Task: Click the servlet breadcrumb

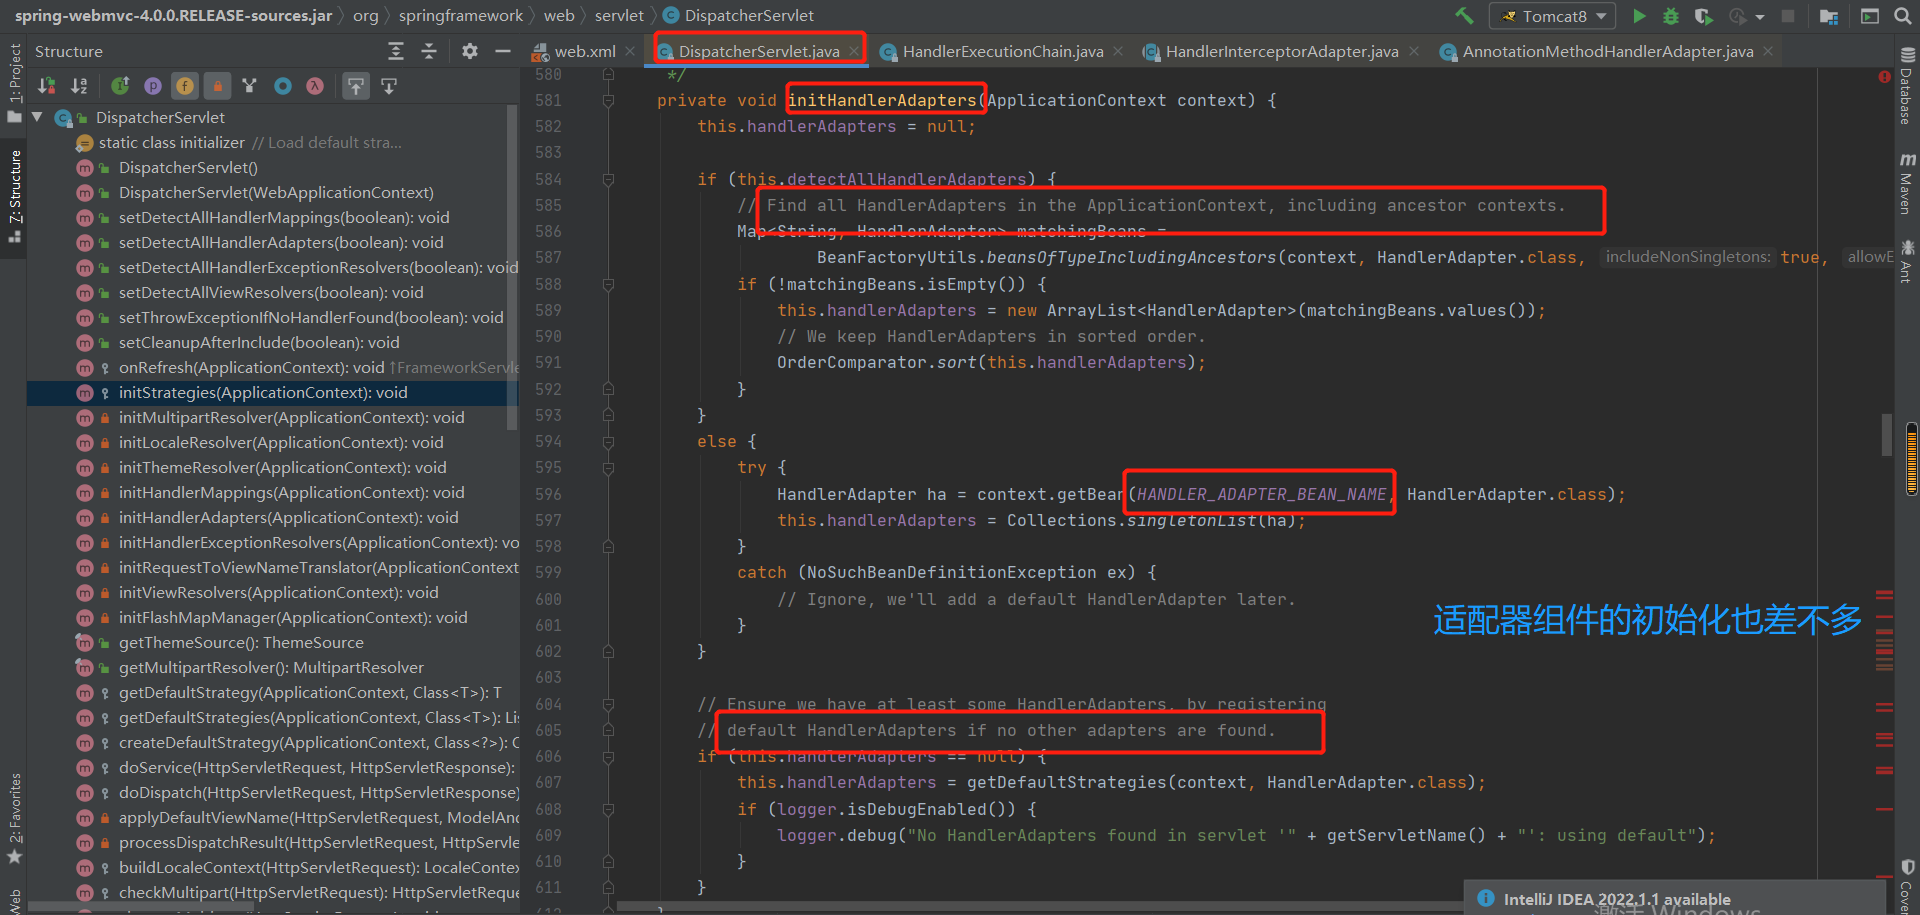Action: point(619,16)
